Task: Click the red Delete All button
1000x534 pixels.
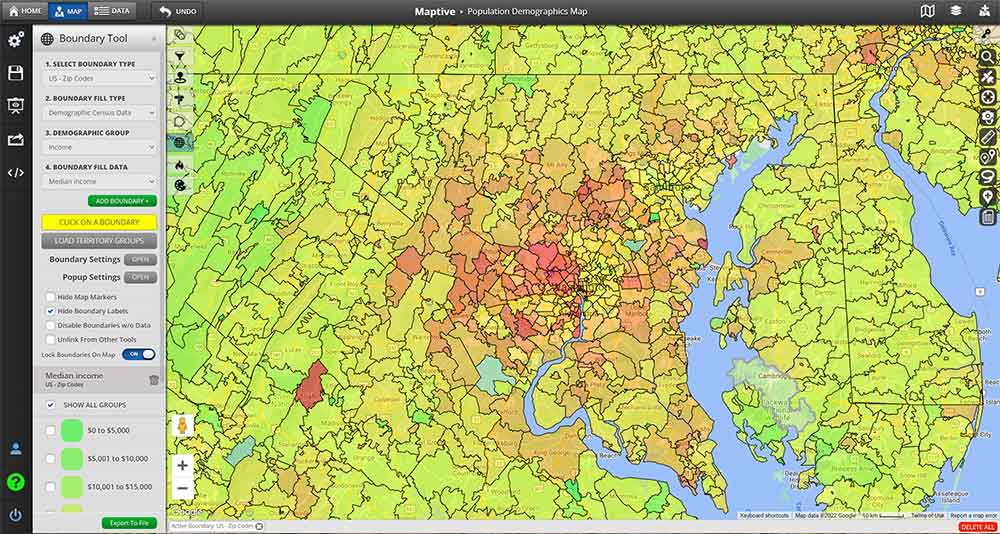Action: click(x=978, y=527)
